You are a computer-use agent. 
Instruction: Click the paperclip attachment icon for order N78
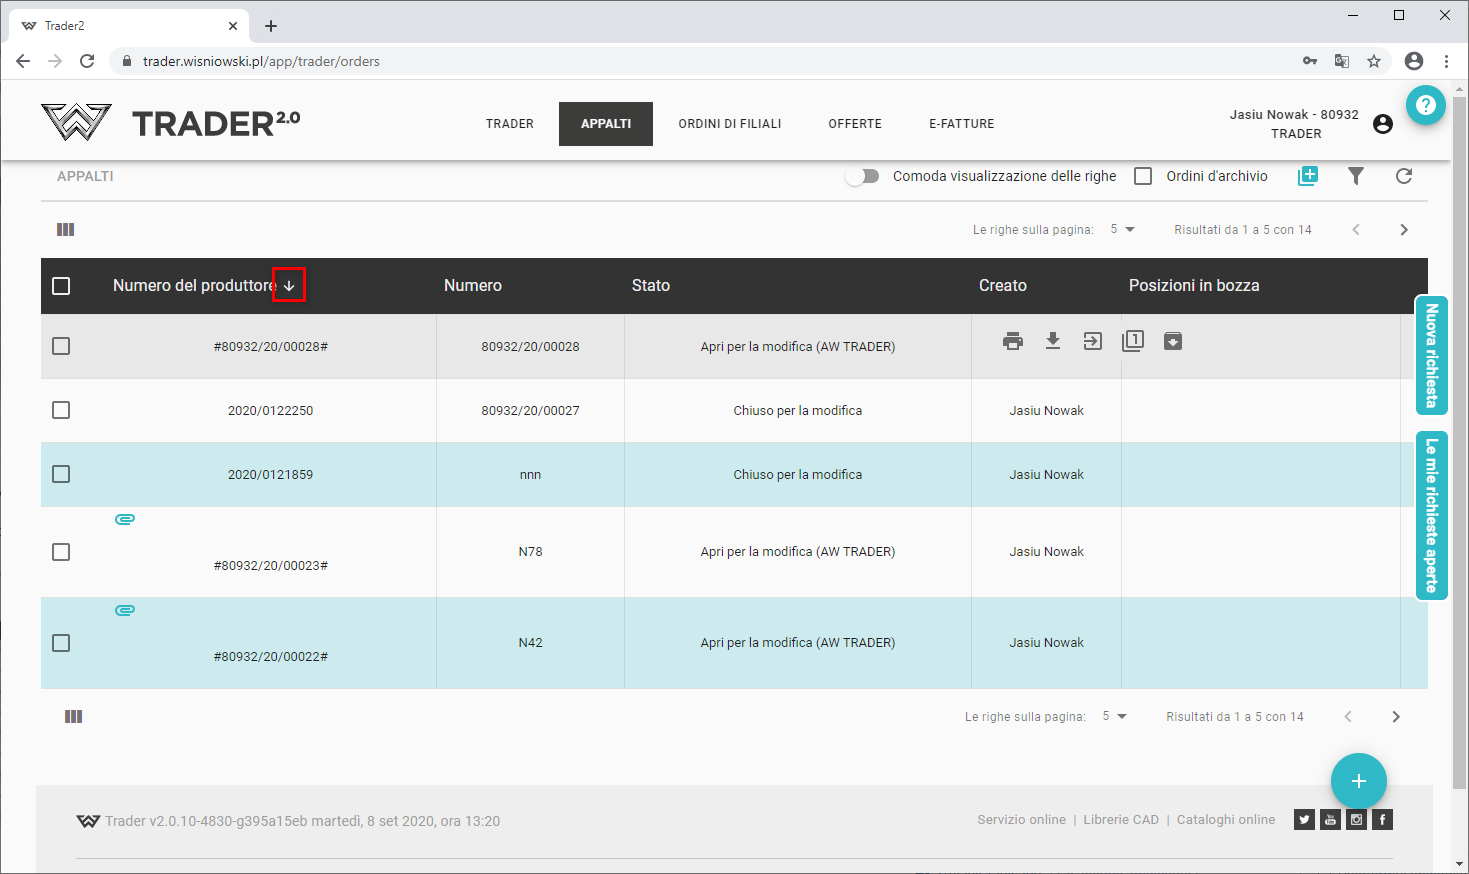point(125,519)
